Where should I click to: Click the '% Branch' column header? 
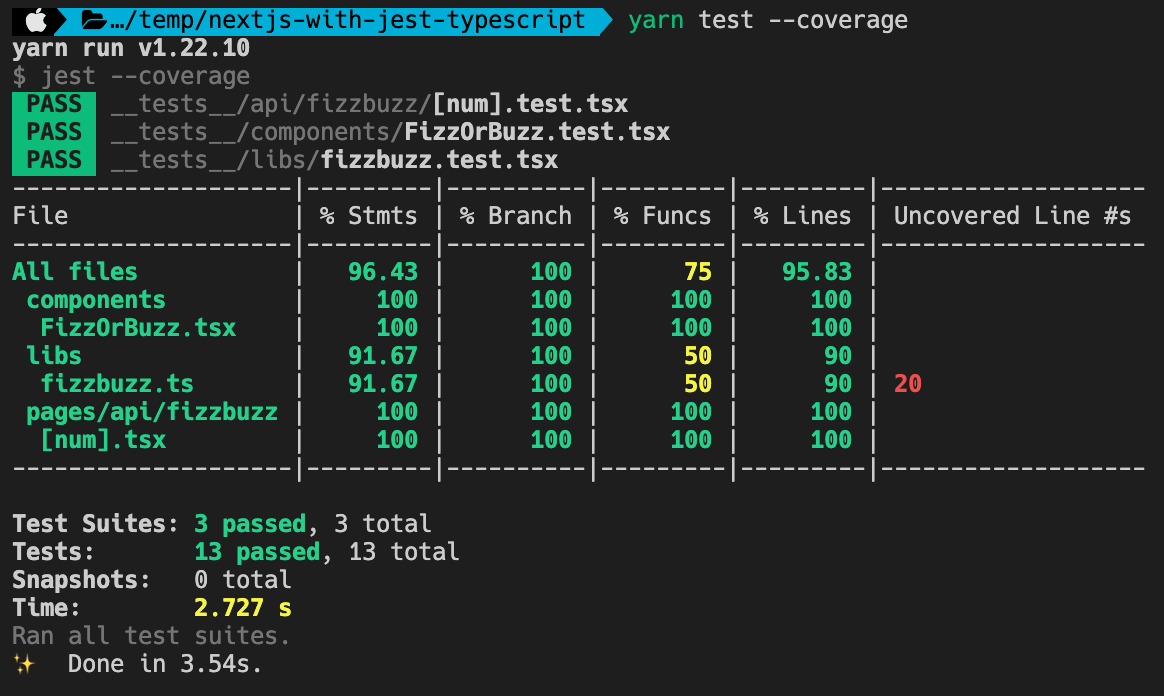515,216
